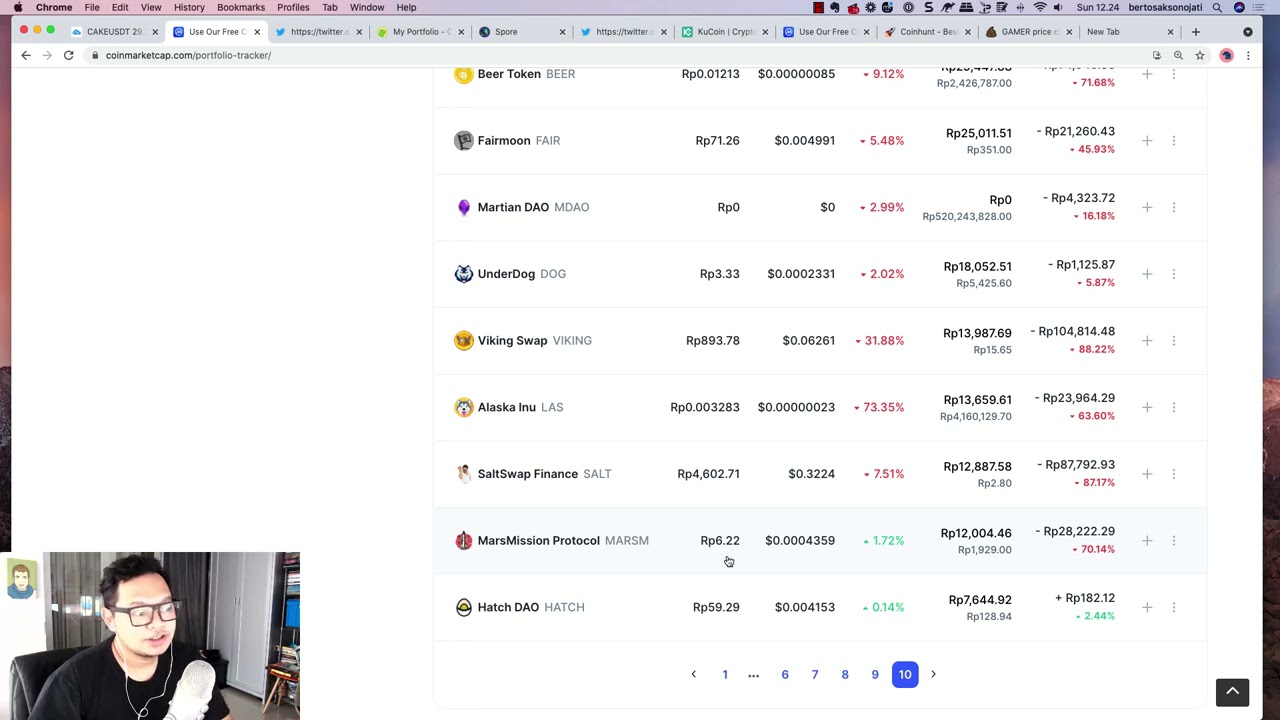Viewport: 1280px width, 720px height.
Task: Bookmark this page with star icon
Action: pyautogui.click(x=1200, y=56)
